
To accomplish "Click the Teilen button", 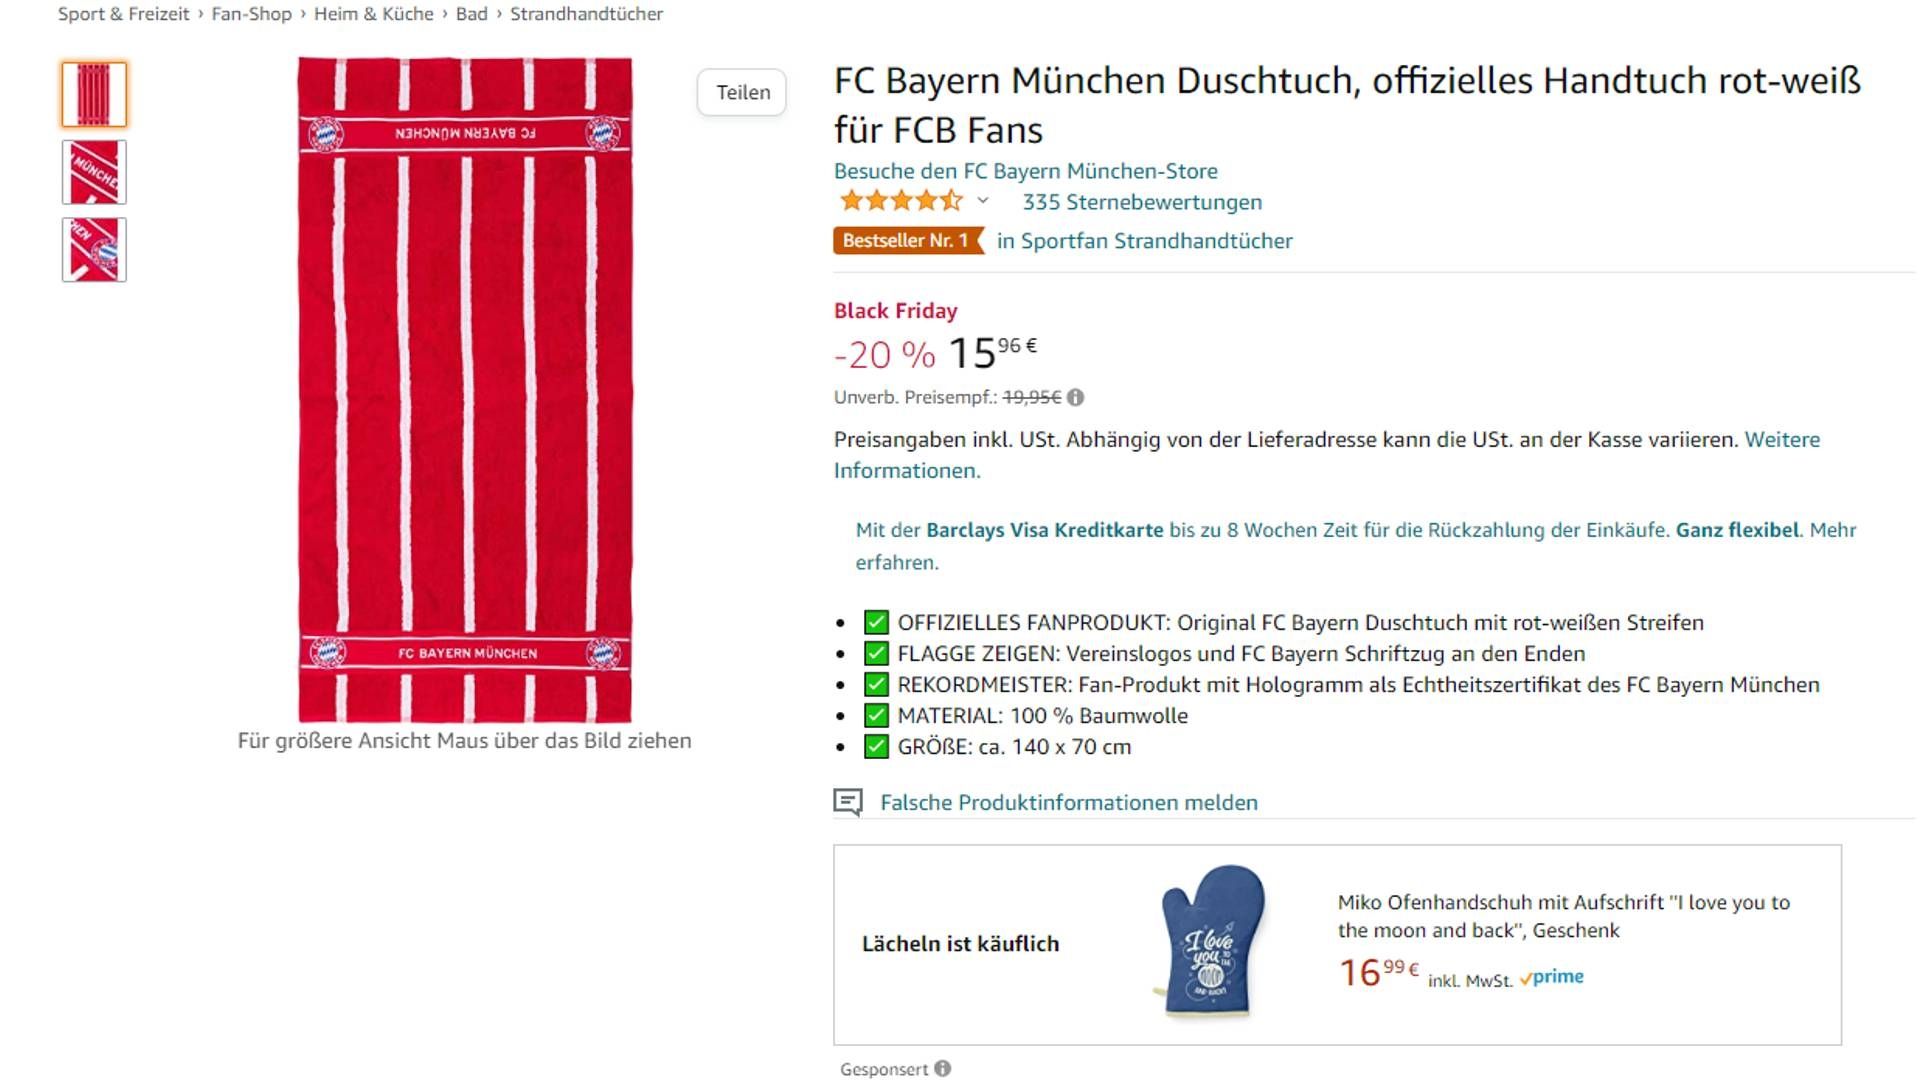I will [x=741, y=92].
